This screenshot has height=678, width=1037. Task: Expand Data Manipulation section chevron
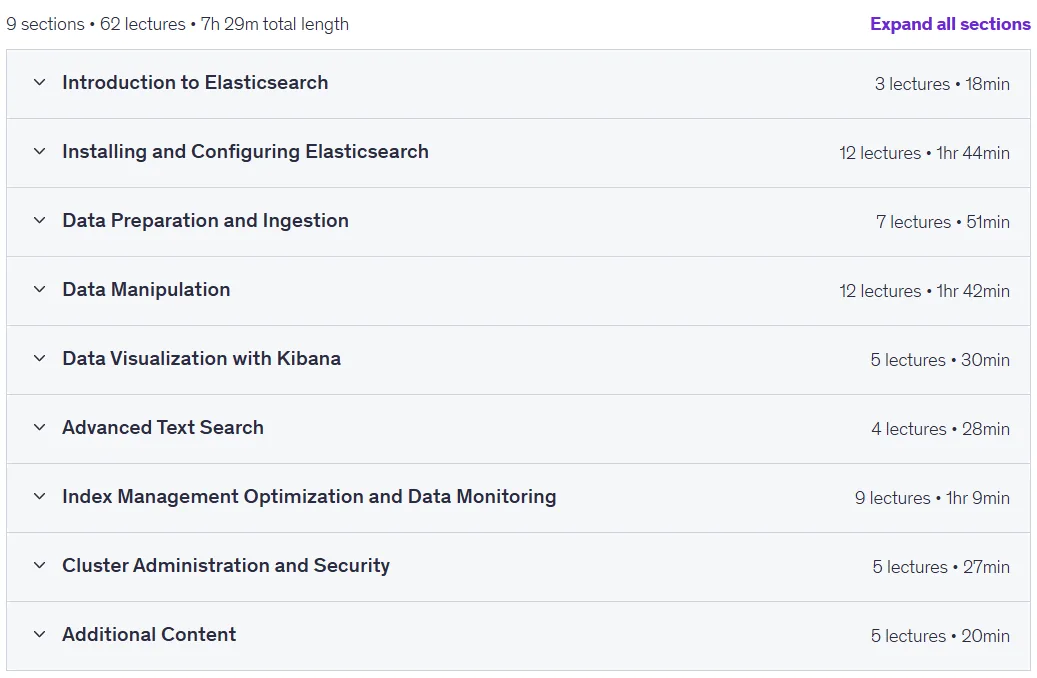point(40,289)
